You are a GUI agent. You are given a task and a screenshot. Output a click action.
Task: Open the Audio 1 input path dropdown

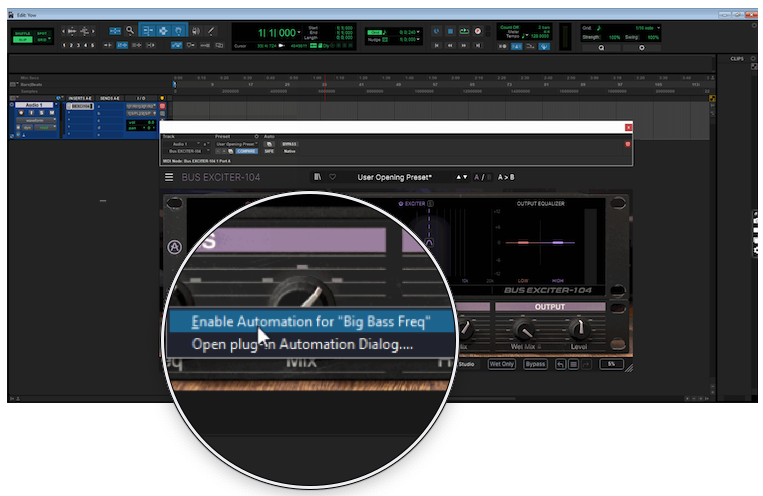coord(141,106)
